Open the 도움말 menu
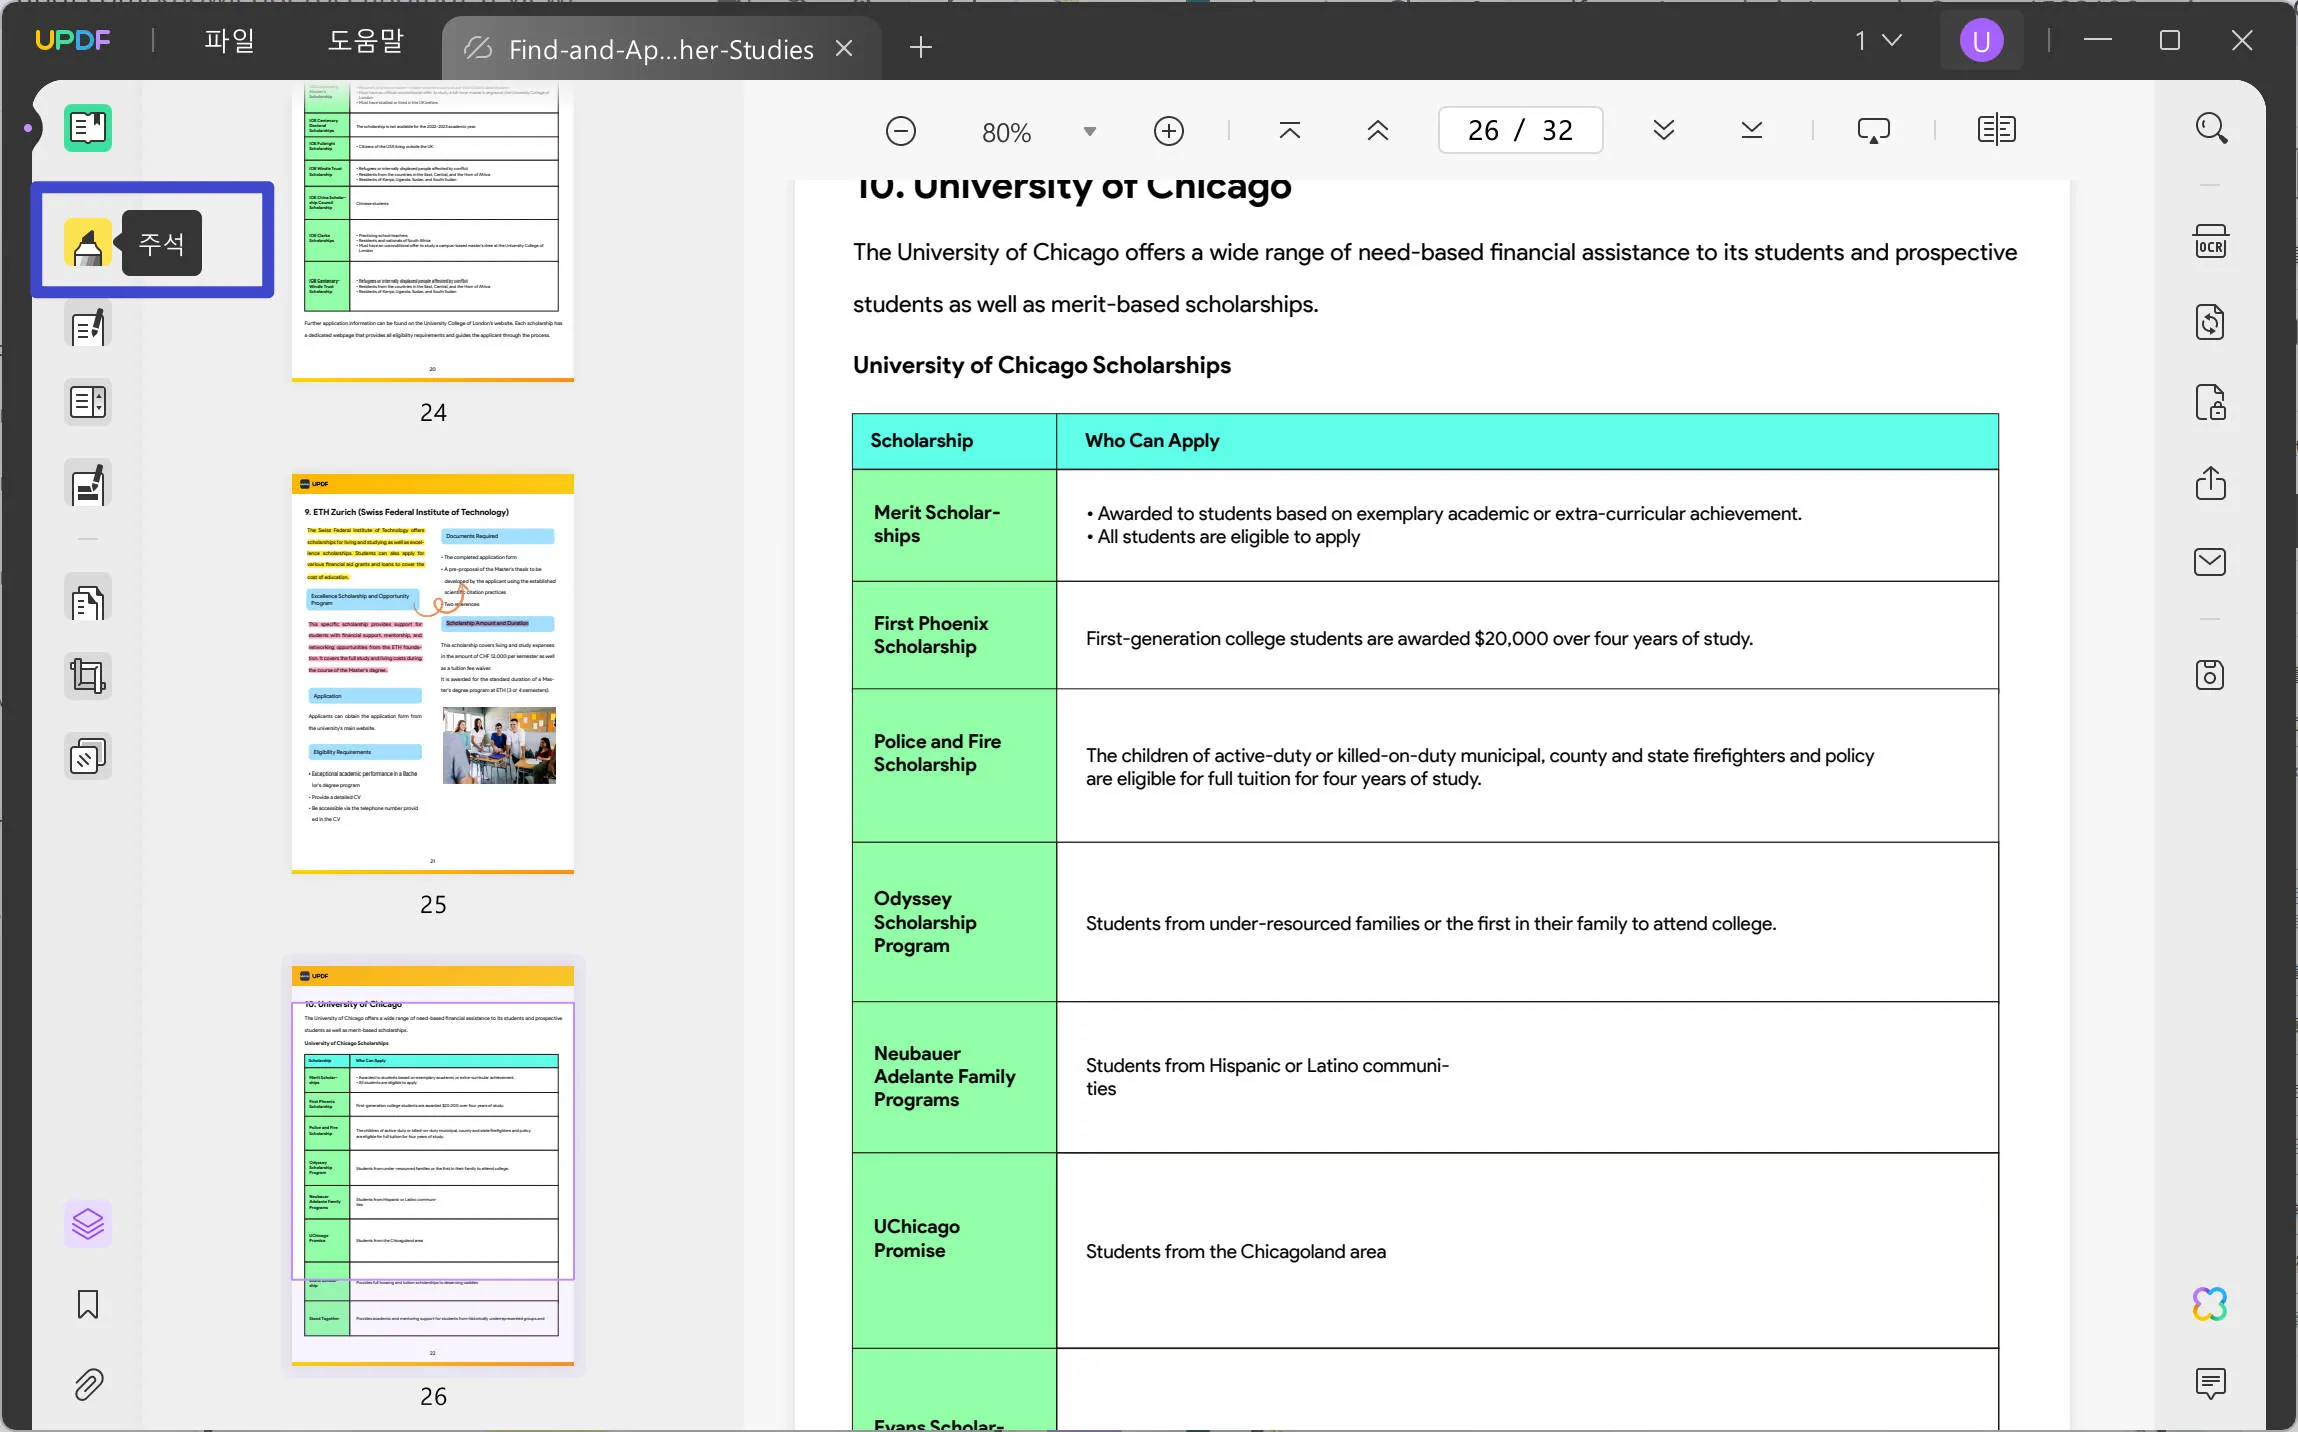 365,41
